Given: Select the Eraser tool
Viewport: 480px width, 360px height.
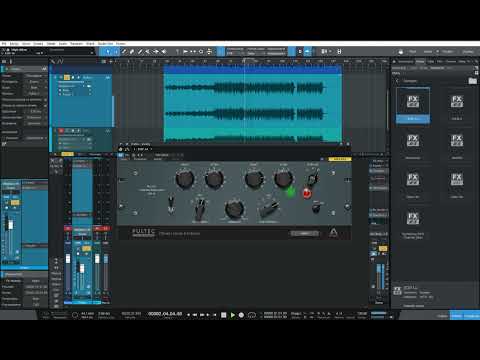Looking at the screenshot, I should [x=132, y=51].
